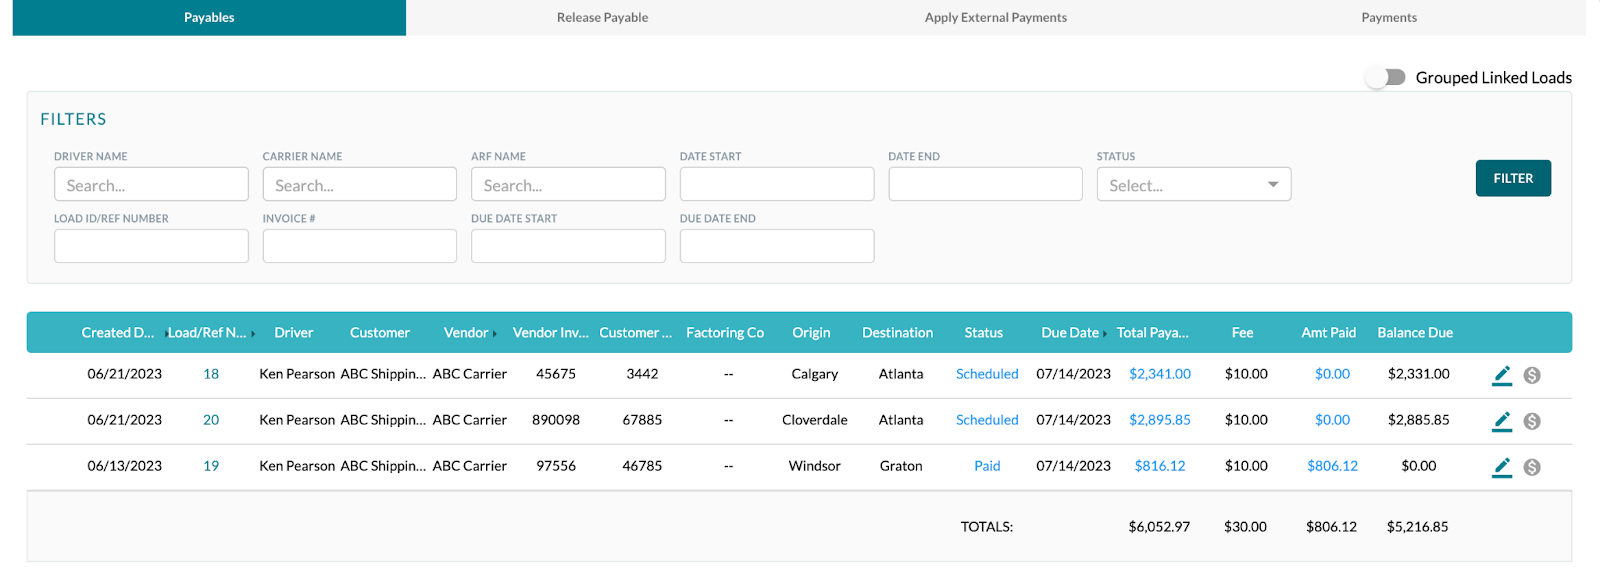Sort by Load/Ref Number column arrow
This screenshot has width=1600, height=577.
[253, 334]
